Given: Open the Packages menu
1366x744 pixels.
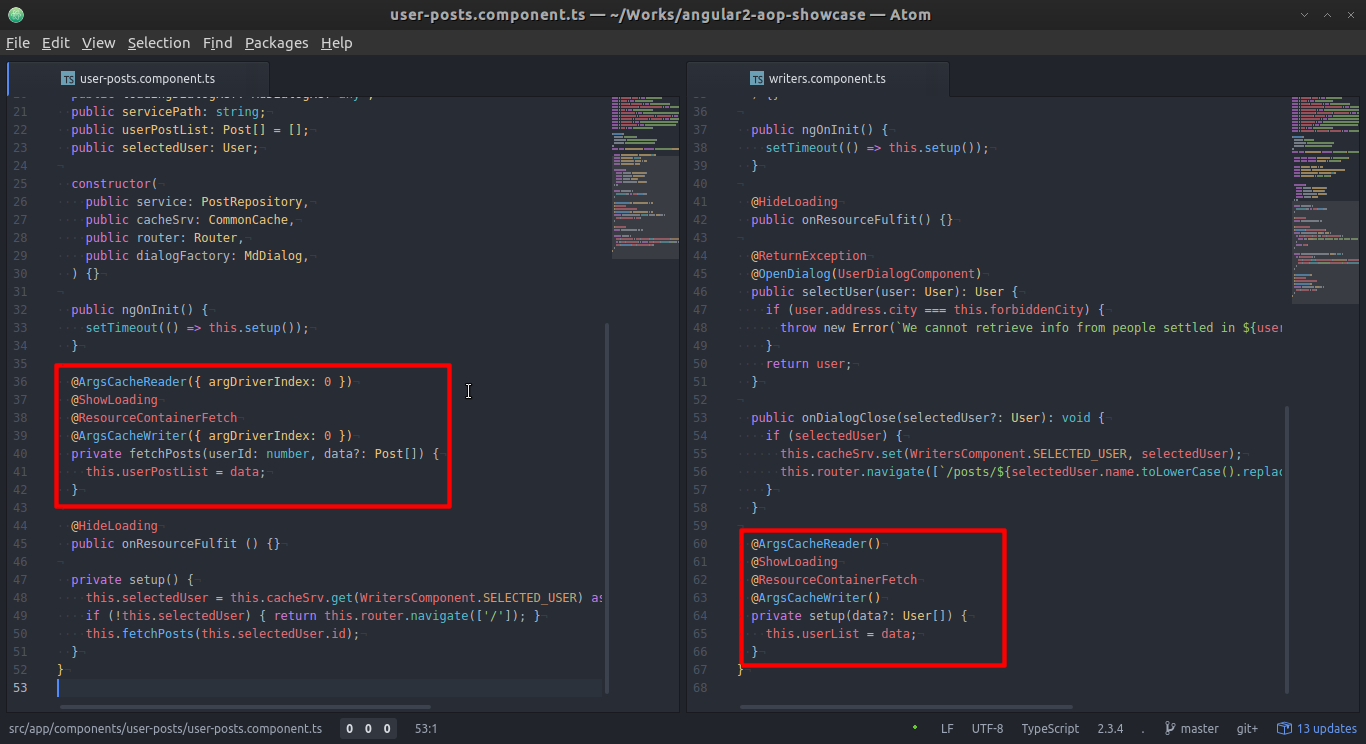Looking at the screenshot, I should click(x=276, y=43).
